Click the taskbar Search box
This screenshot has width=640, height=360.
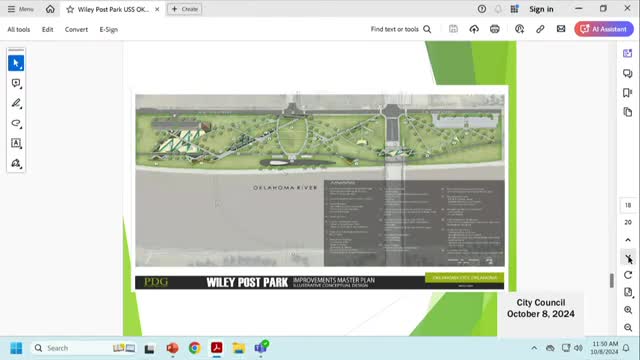click(84, 348)
